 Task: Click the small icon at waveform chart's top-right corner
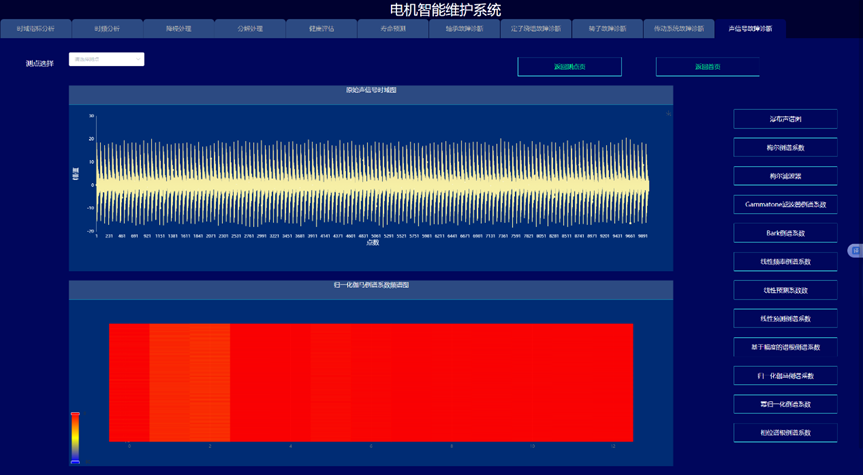point(668,114)
